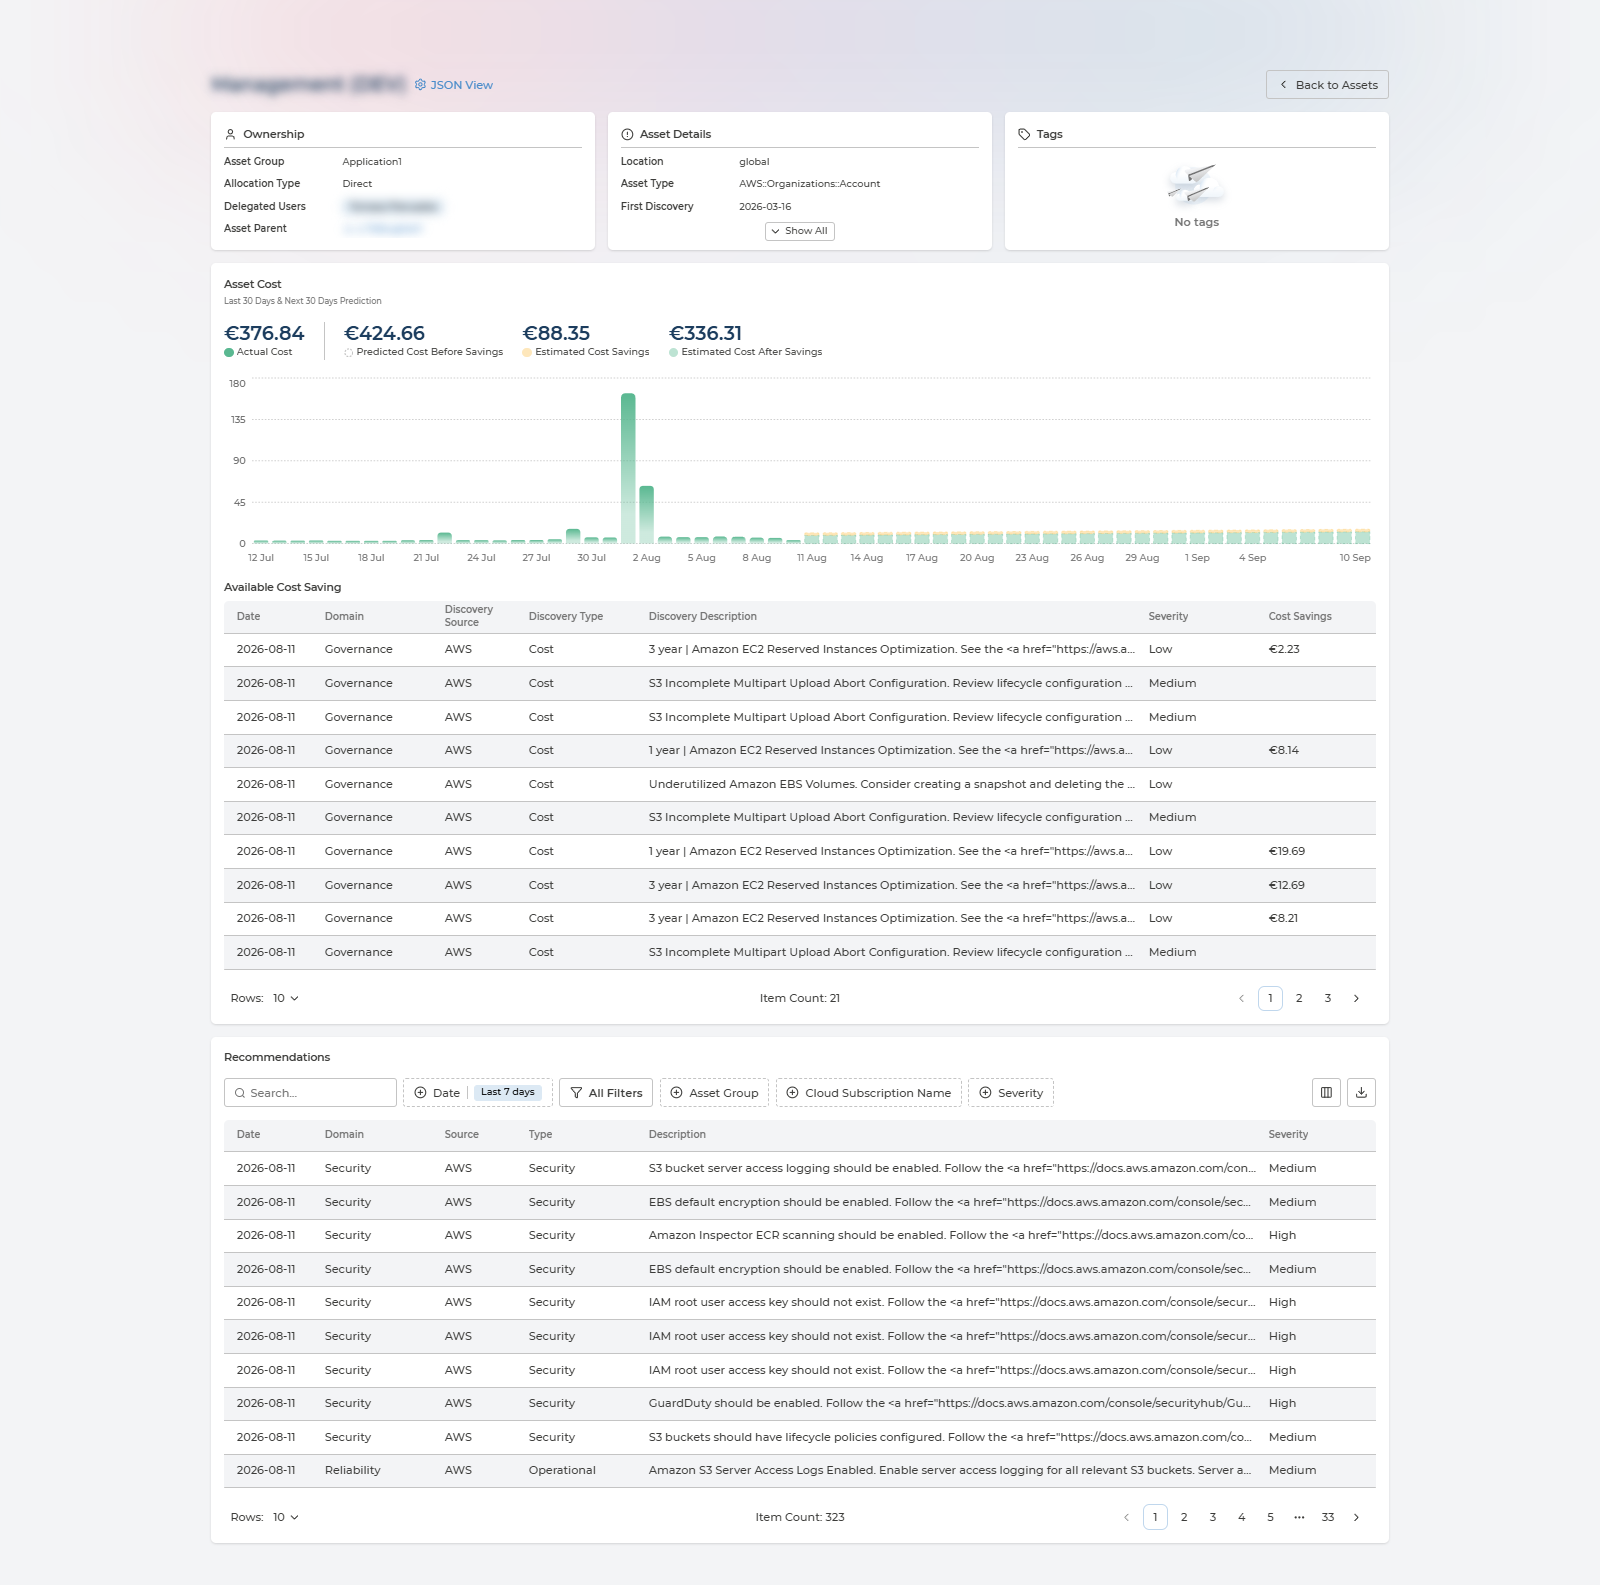Open Rows dropdown in Available Cost Saving
This screenshot has height=1585, width=1600.
tap(286, 998)
